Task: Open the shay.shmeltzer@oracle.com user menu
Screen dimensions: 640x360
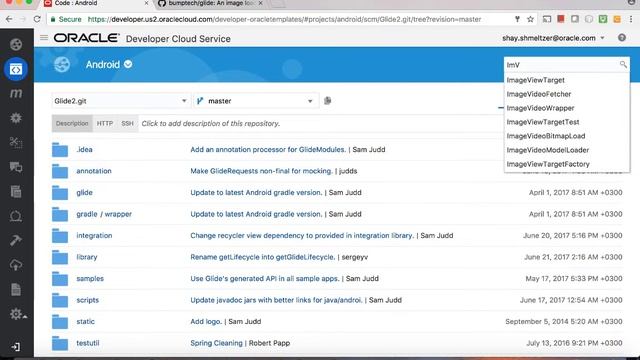Action: pyautogui.click(x=553, y=38)
